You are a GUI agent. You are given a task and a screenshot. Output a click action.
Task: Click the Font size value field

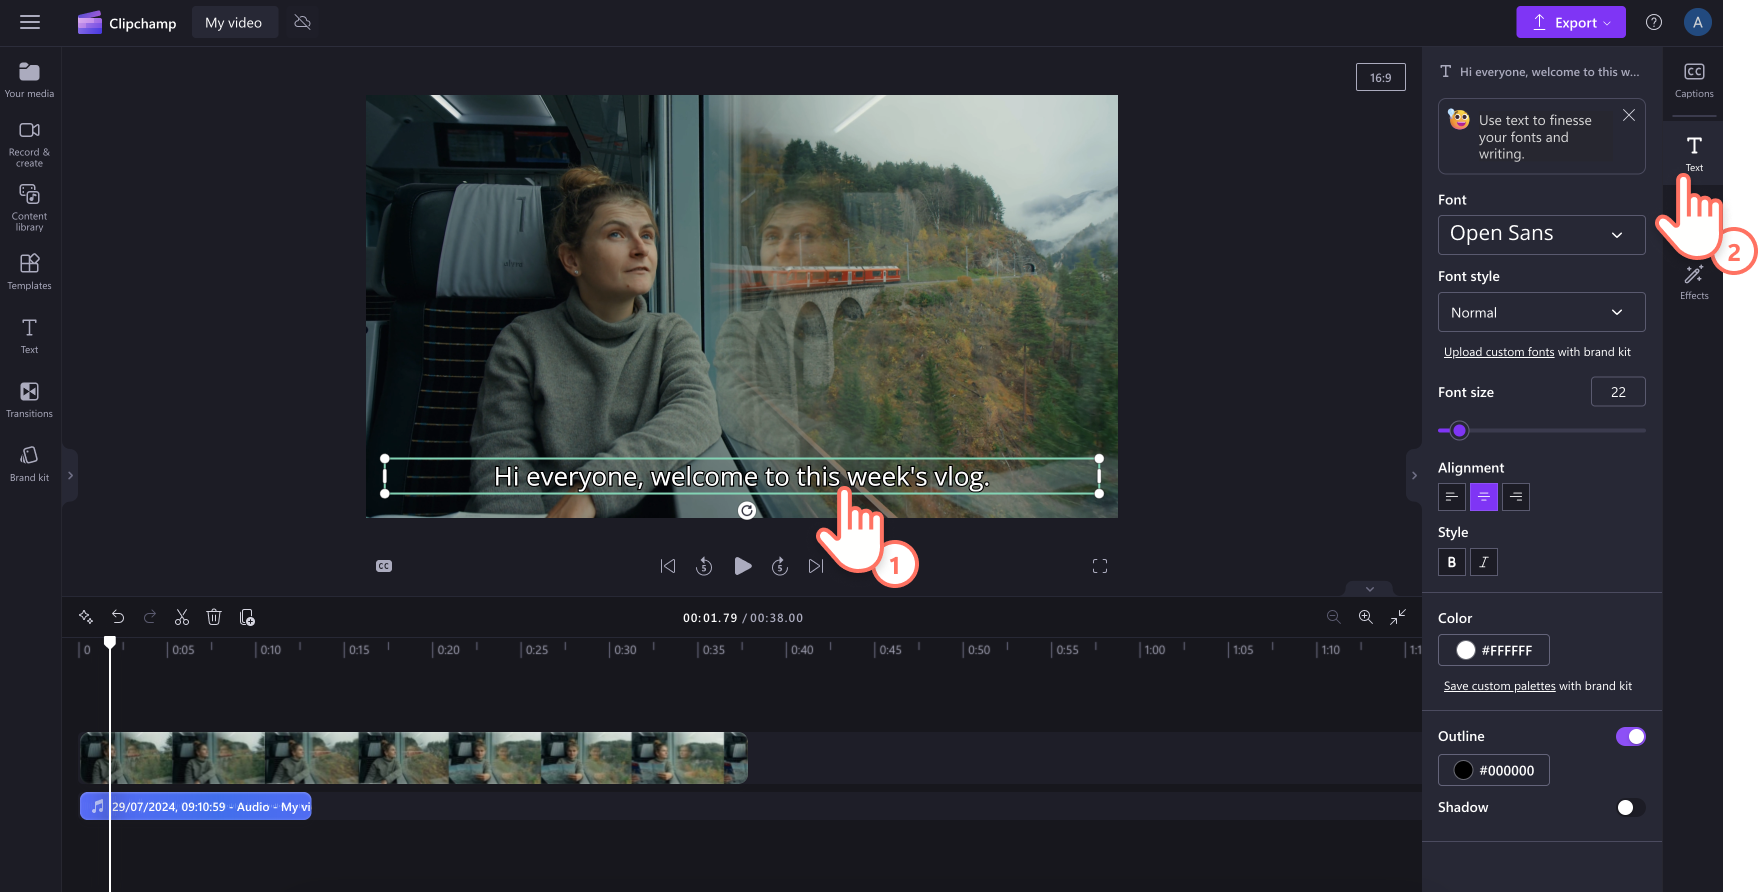coord(1618,392)
